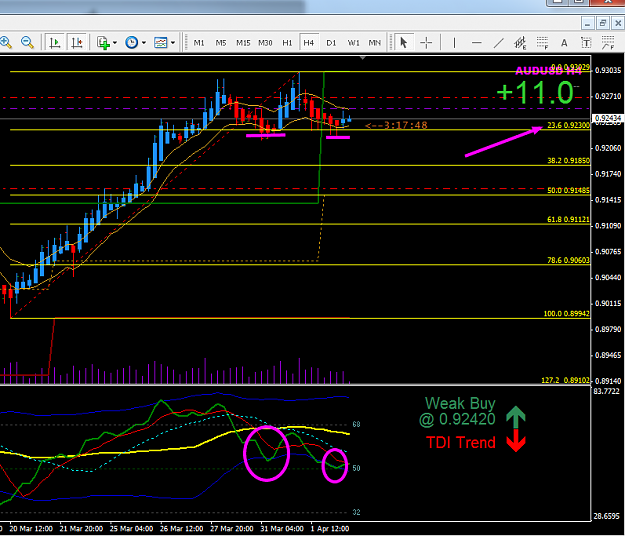Switch chart to H1 timeframe

(287, 43)
